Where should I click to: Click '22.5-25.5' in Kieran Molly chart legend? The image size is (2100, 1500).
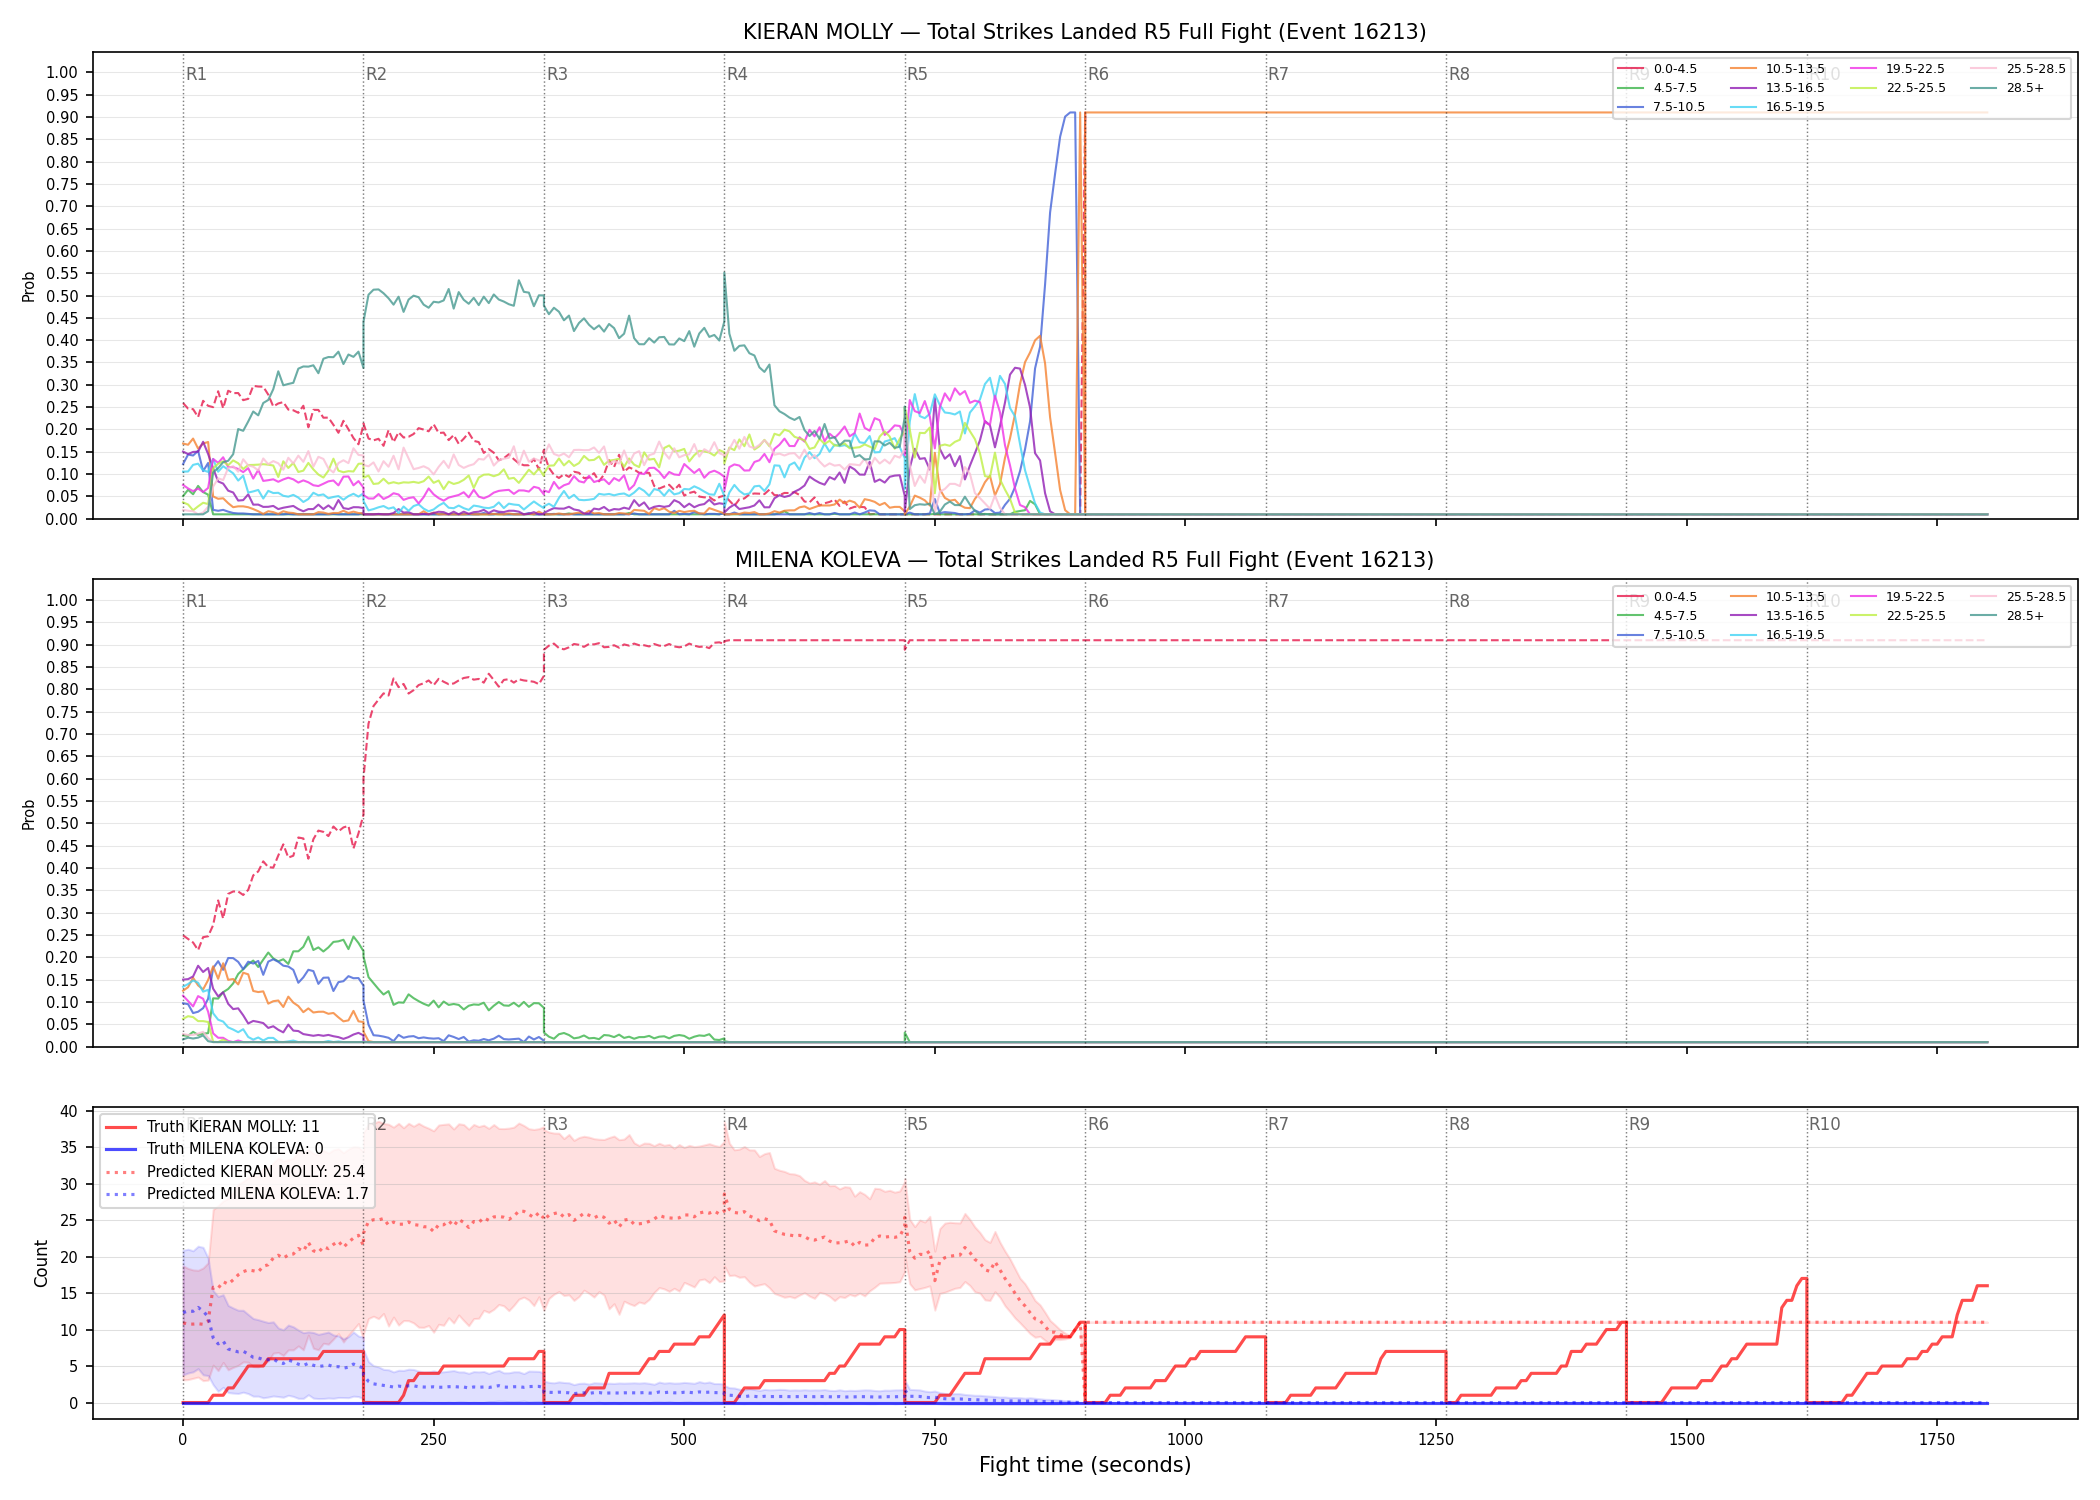pyautogui.click(x=1916, y=88)
